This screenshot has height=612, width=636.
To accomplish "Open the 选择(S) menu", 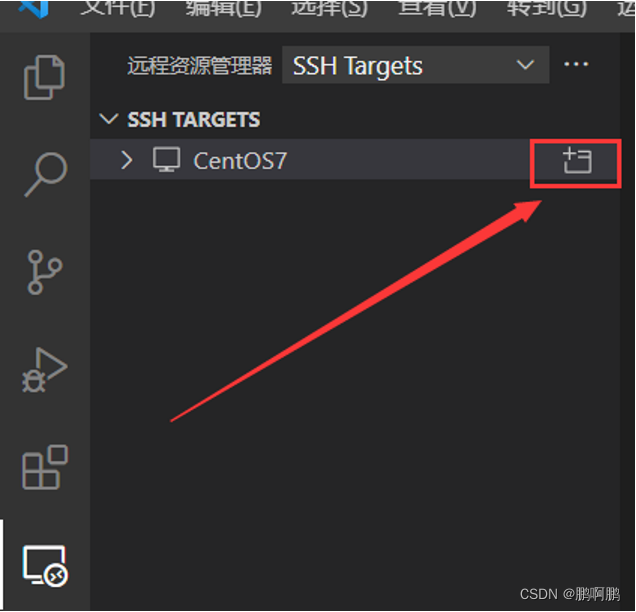I will click(x=329, y=8).
